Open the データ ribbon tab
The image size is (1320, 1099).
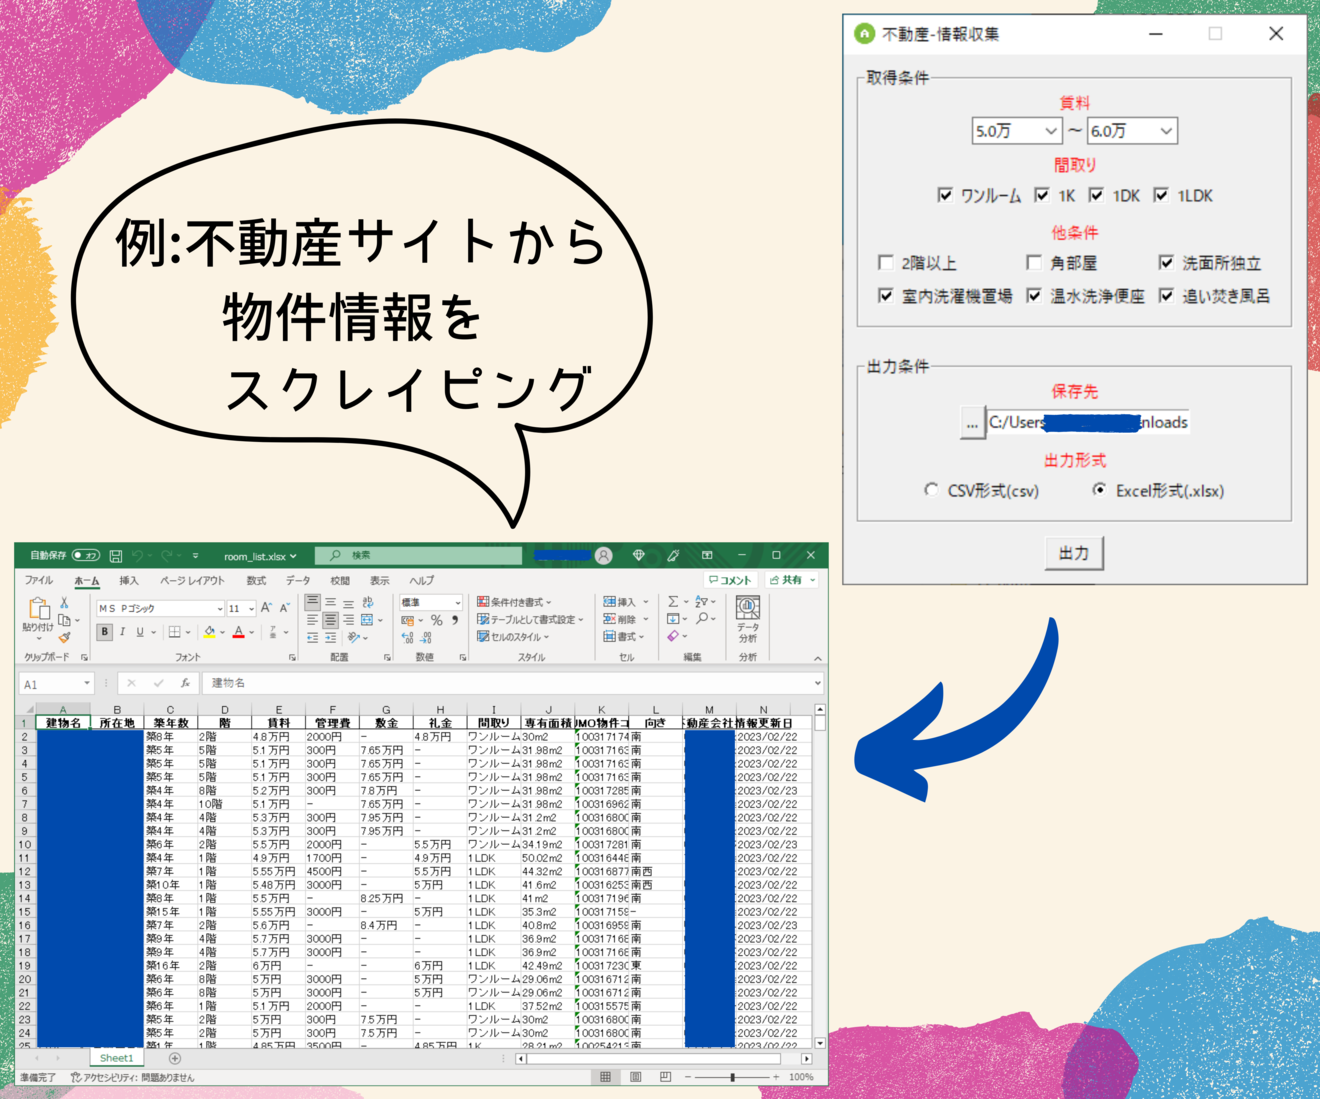[298, 580]
